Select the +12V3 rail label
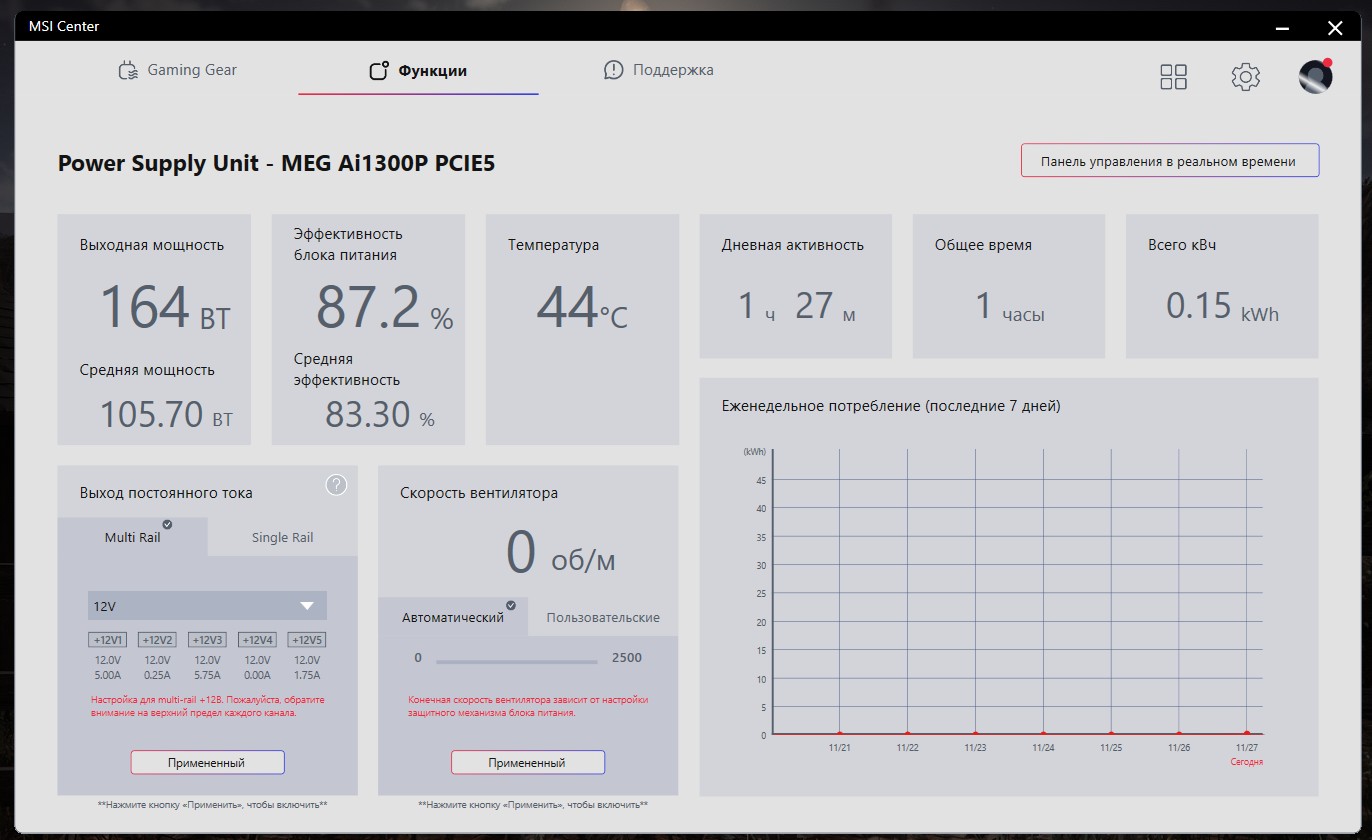The height and width of the screenshot is (840, 1372). 207,640
